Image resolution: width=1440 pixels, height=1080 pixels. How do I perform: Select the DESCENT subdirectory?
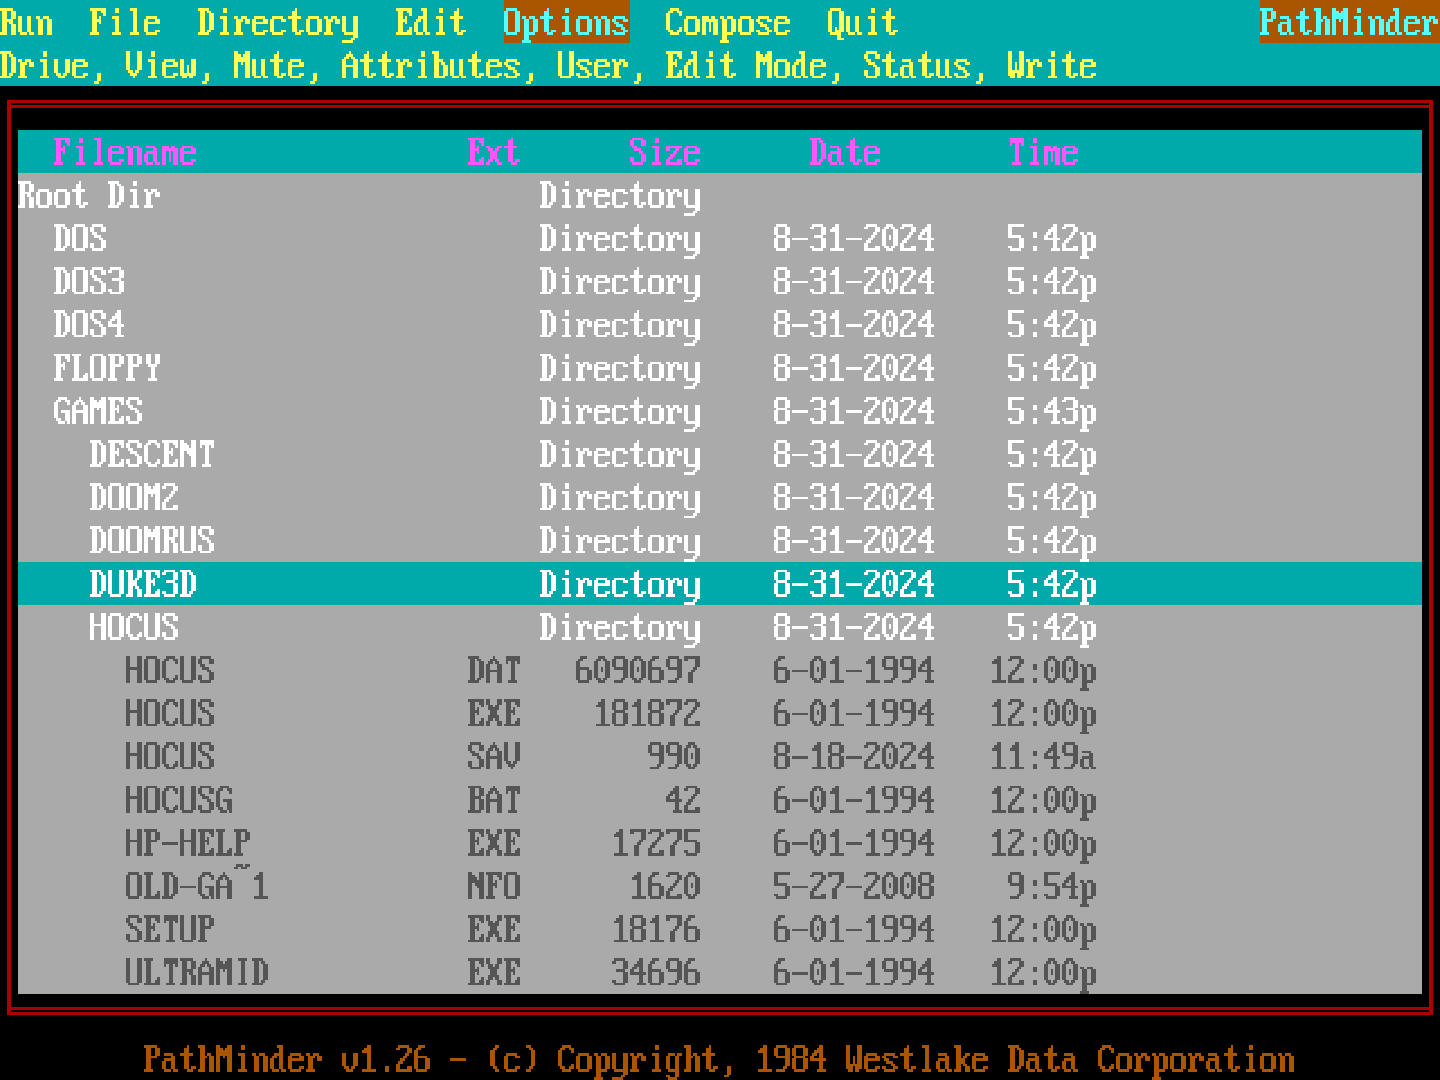(720, 454)
